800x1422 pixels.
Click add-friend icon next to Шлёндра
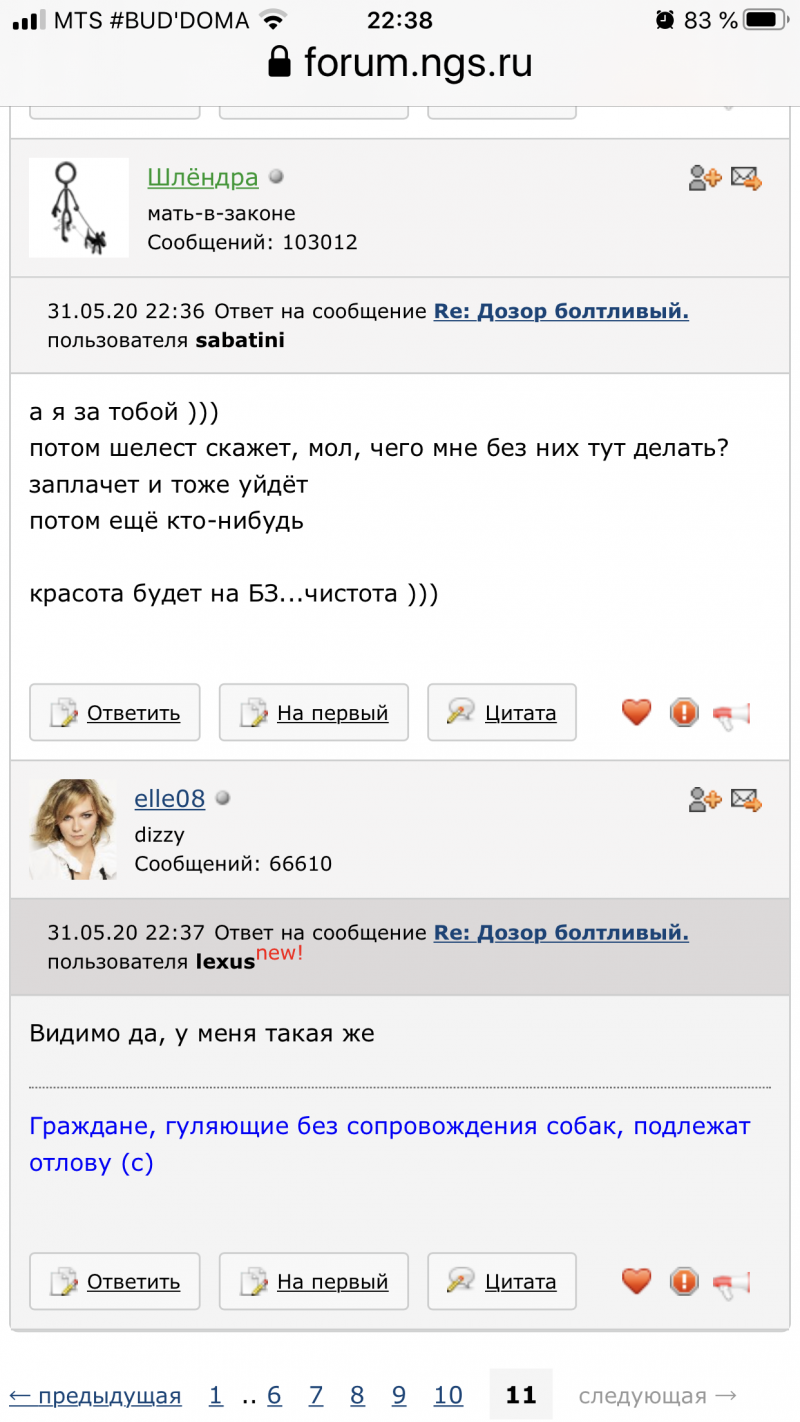[x=705, y=179]
